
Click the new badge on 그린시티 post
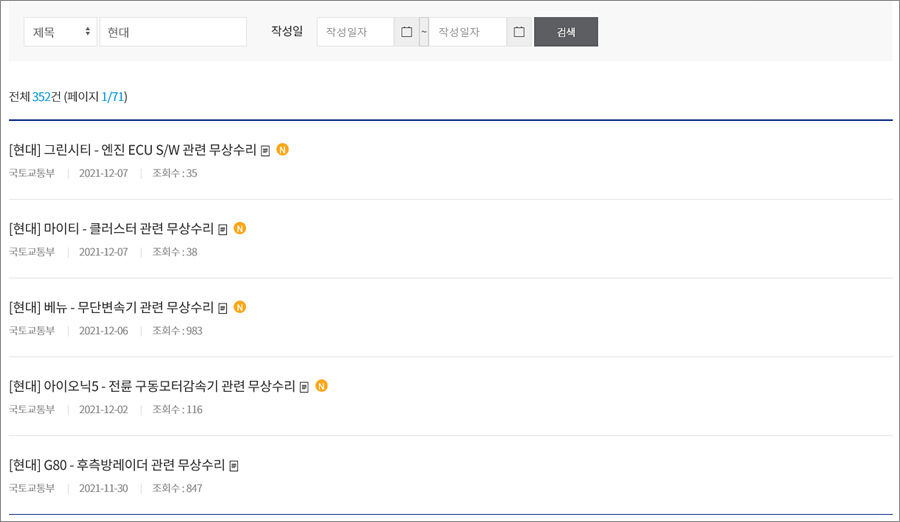(x=282, y=149)
